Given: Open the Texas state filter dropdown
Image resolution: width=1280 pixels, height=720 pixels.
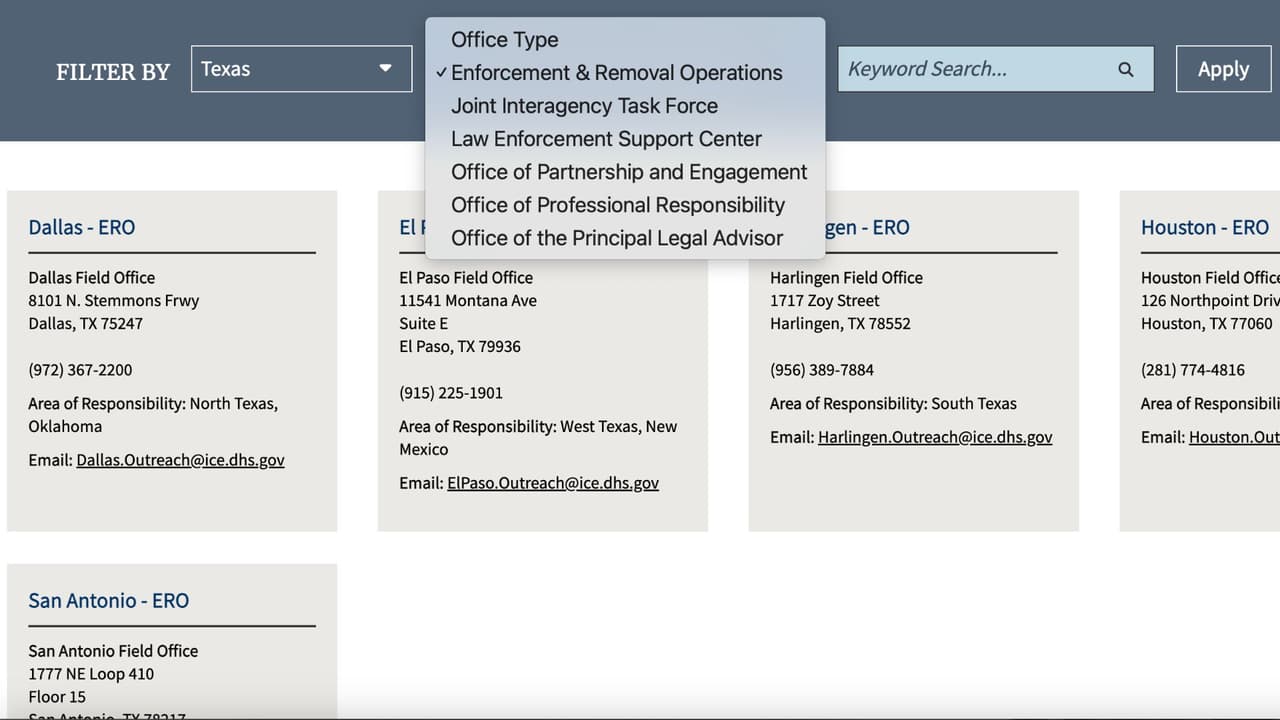Looking at the screenshot, I should (301, 69).
